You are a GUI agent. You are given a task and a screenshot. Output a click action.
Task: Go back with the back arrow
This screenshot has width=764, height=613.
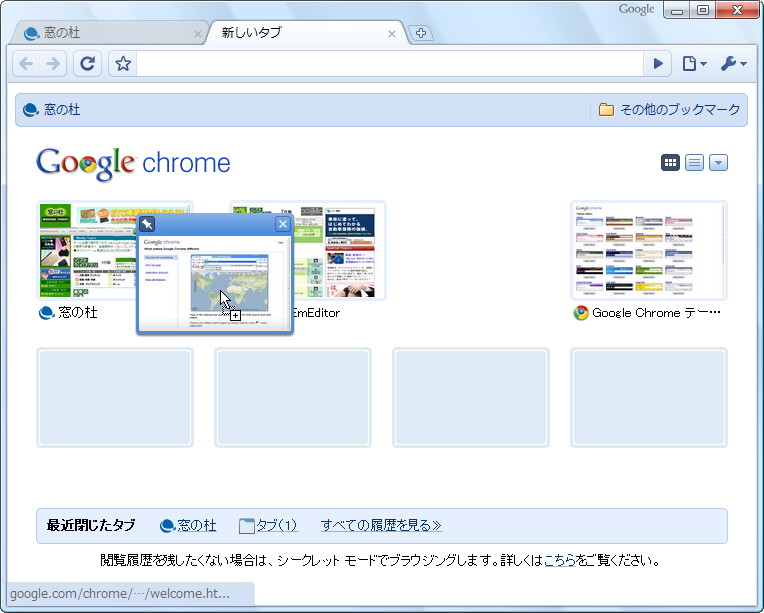tap(26, 63)
